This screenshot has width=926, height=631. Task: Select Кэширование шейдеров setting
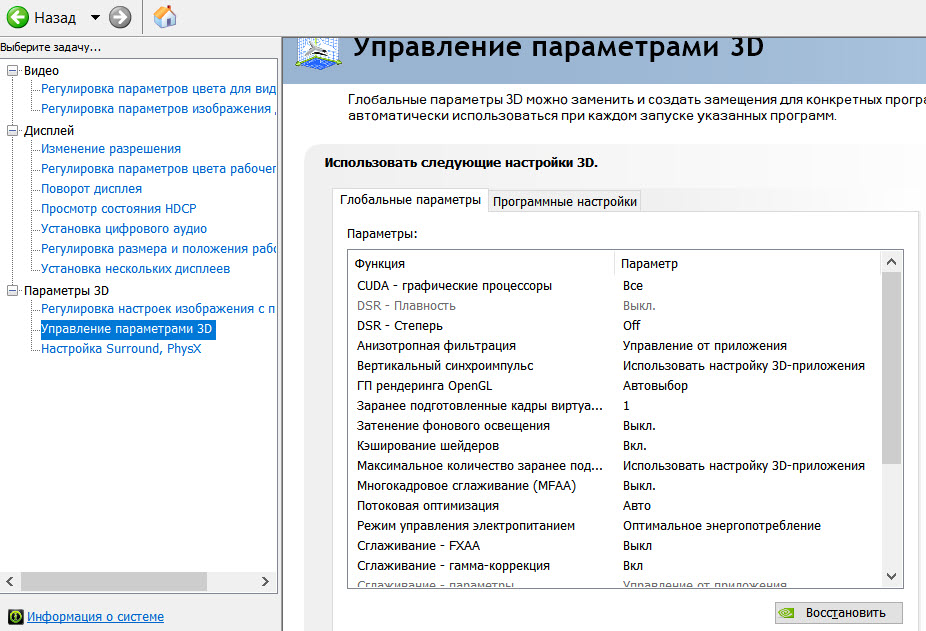tap(615, 446)
